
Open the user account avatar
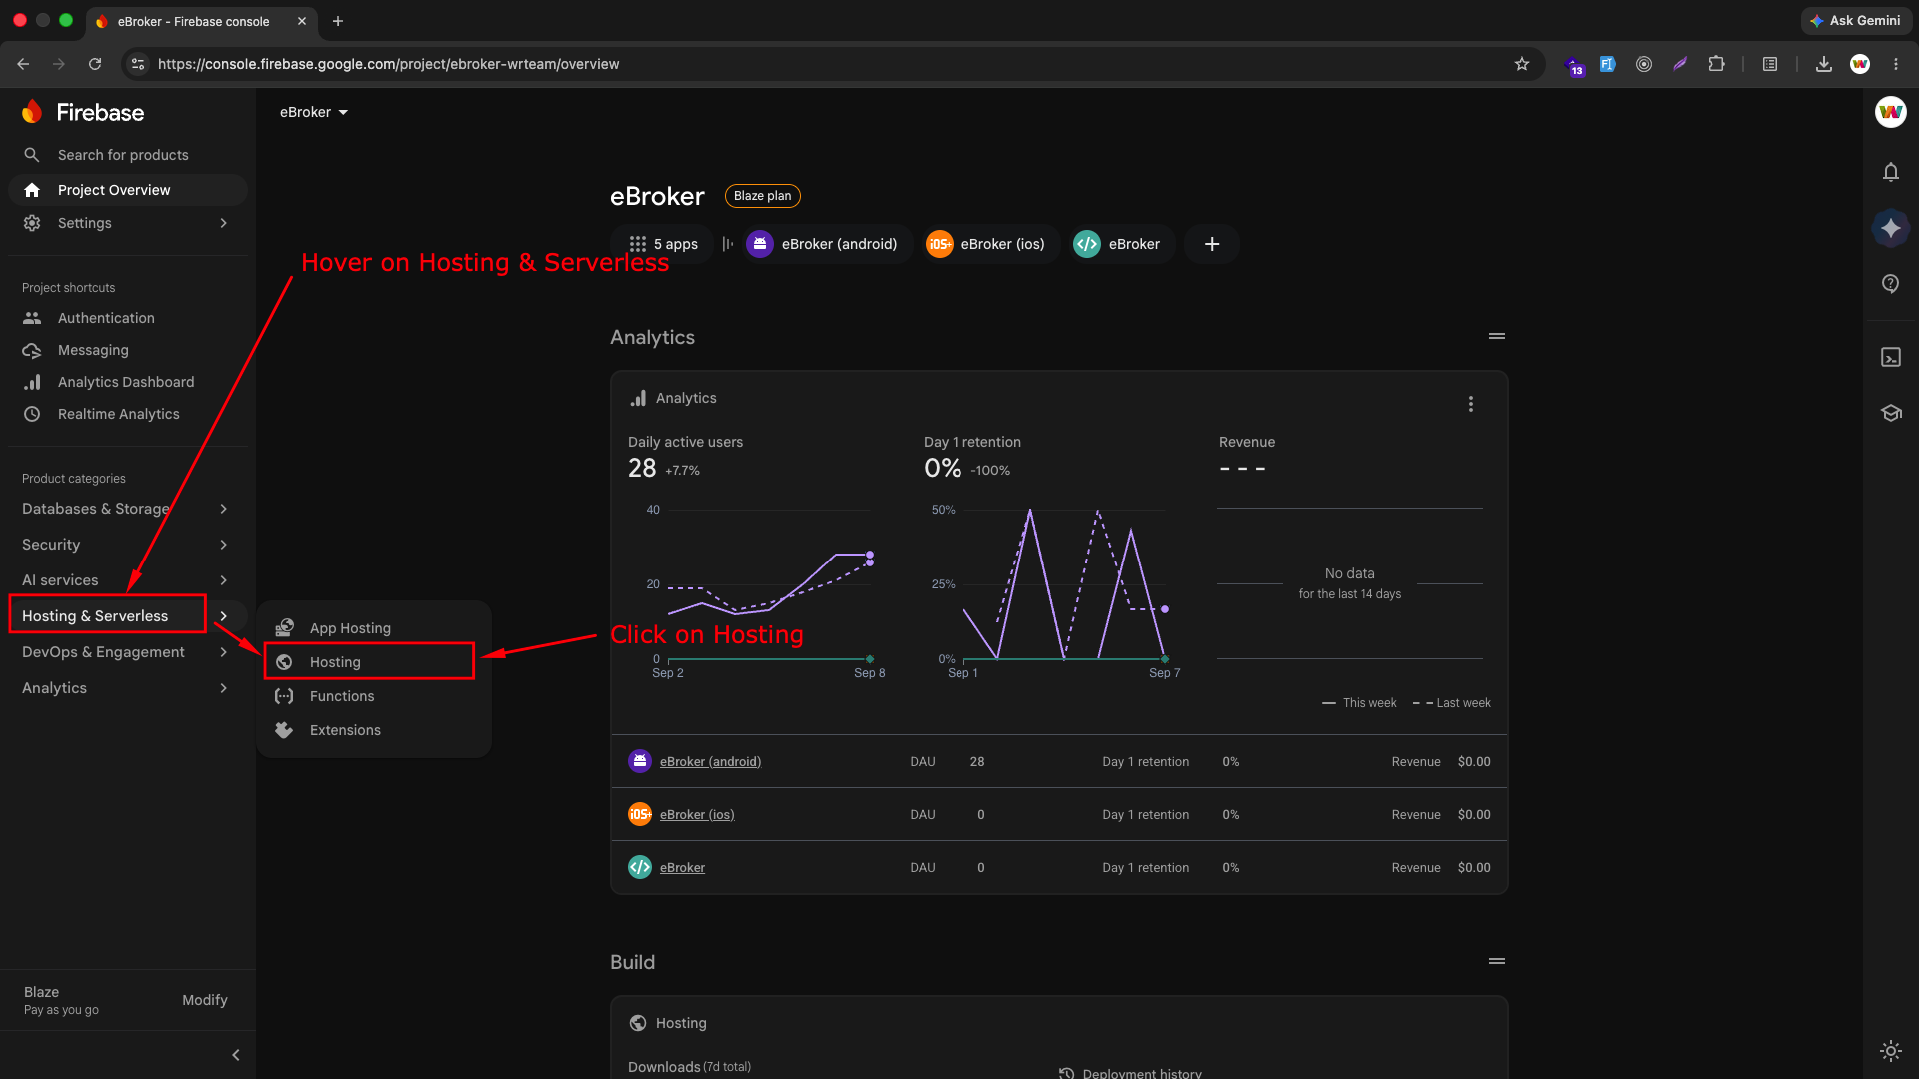[1890, 112]
